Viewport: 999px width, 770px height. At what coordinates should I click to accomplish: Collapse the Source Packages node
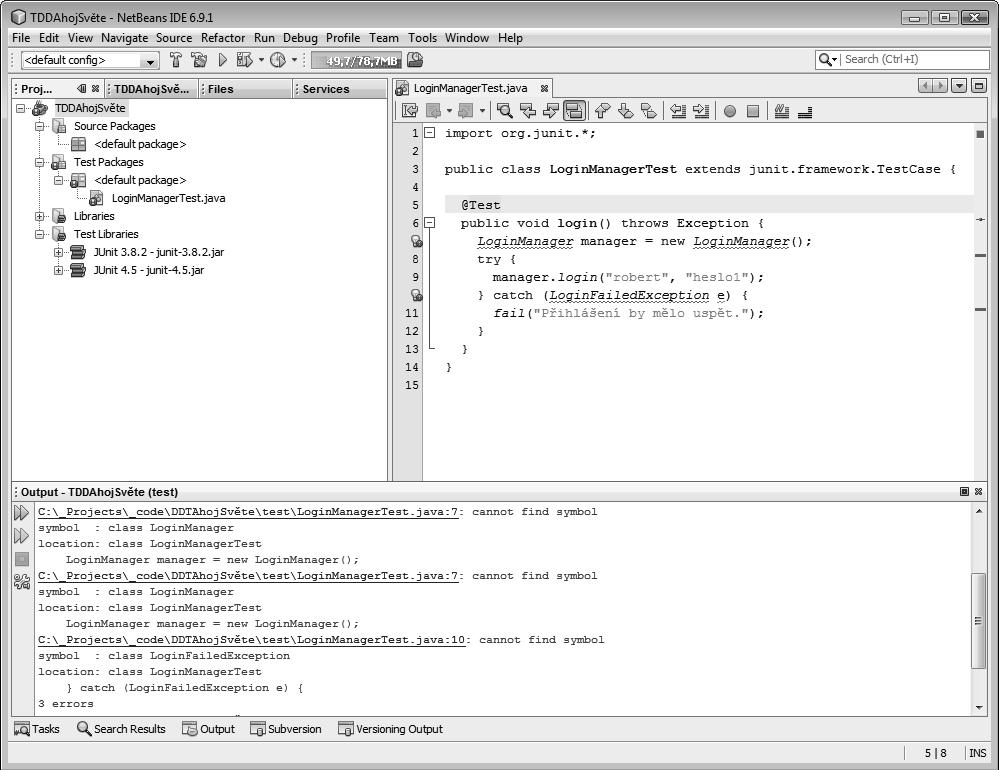(40, 126)
